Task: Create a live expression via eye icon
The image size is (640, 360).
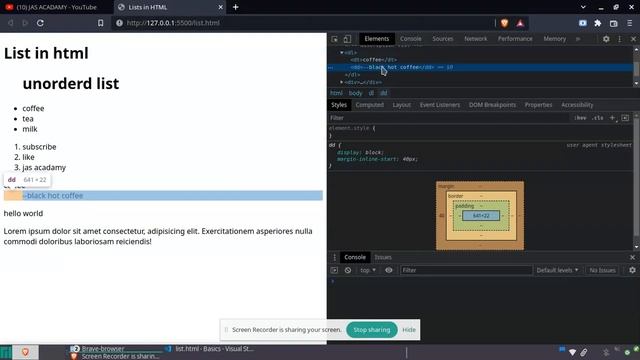Action: pyautogui.click(x=389, y=270)
